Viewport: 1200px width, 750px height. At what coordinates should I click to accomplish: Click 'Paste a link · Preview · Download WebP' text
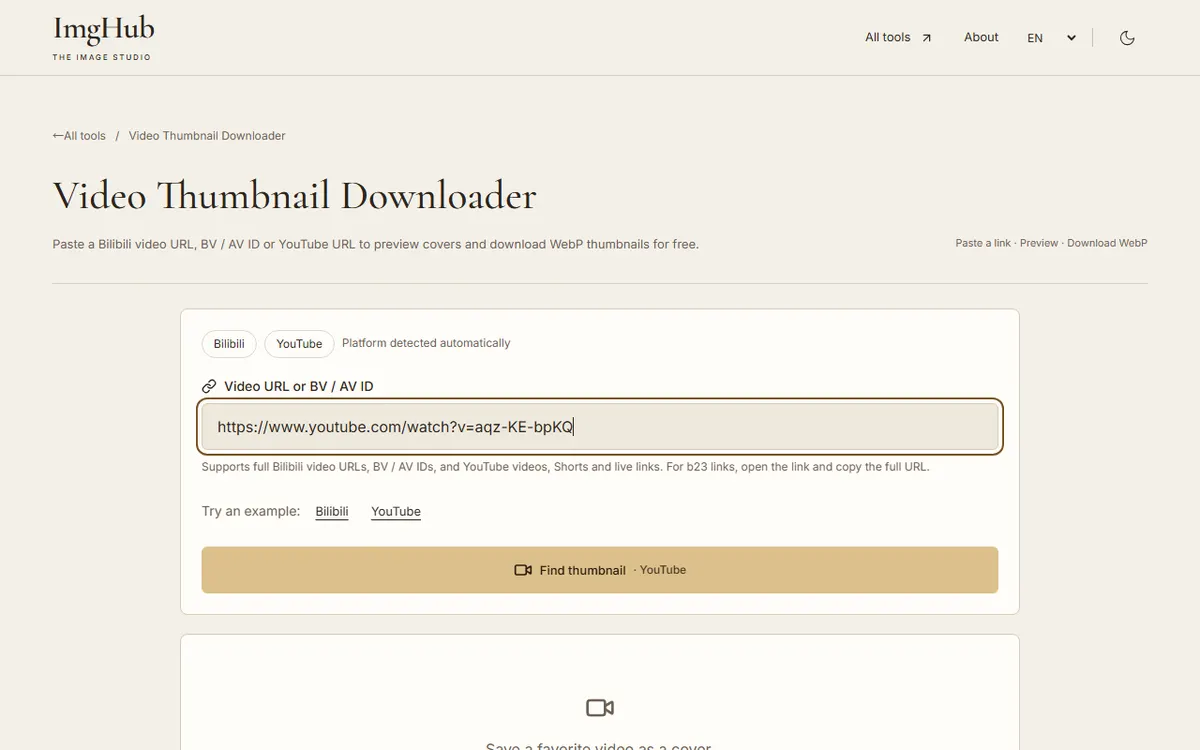click(x=1051, y=243)
